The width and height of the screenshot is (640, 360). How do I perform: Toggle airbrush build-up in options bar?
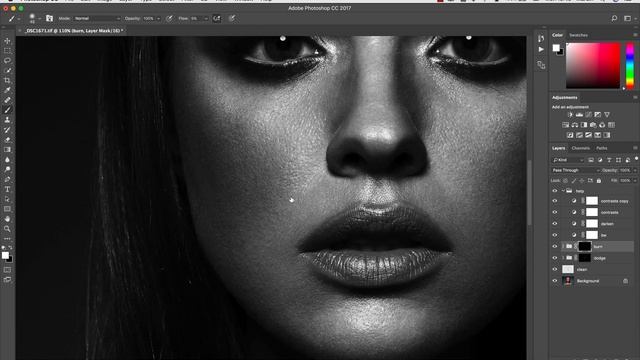click(217, 18)
